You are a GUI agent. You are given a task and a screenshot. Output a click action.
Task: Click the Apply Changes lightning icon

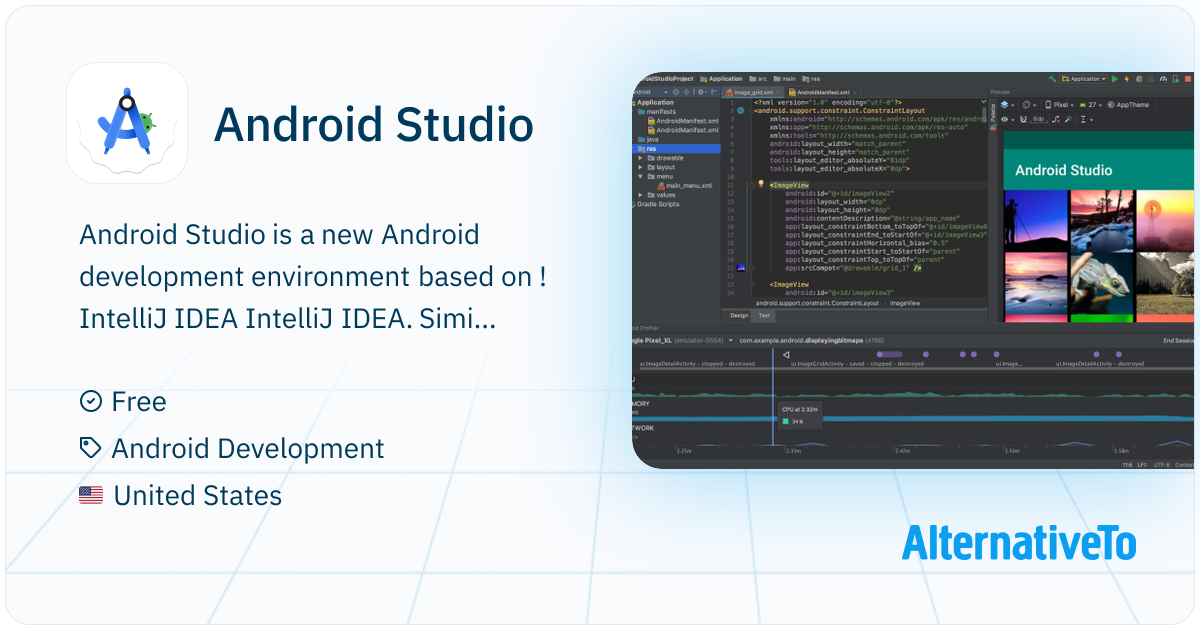coord(1127,79)
